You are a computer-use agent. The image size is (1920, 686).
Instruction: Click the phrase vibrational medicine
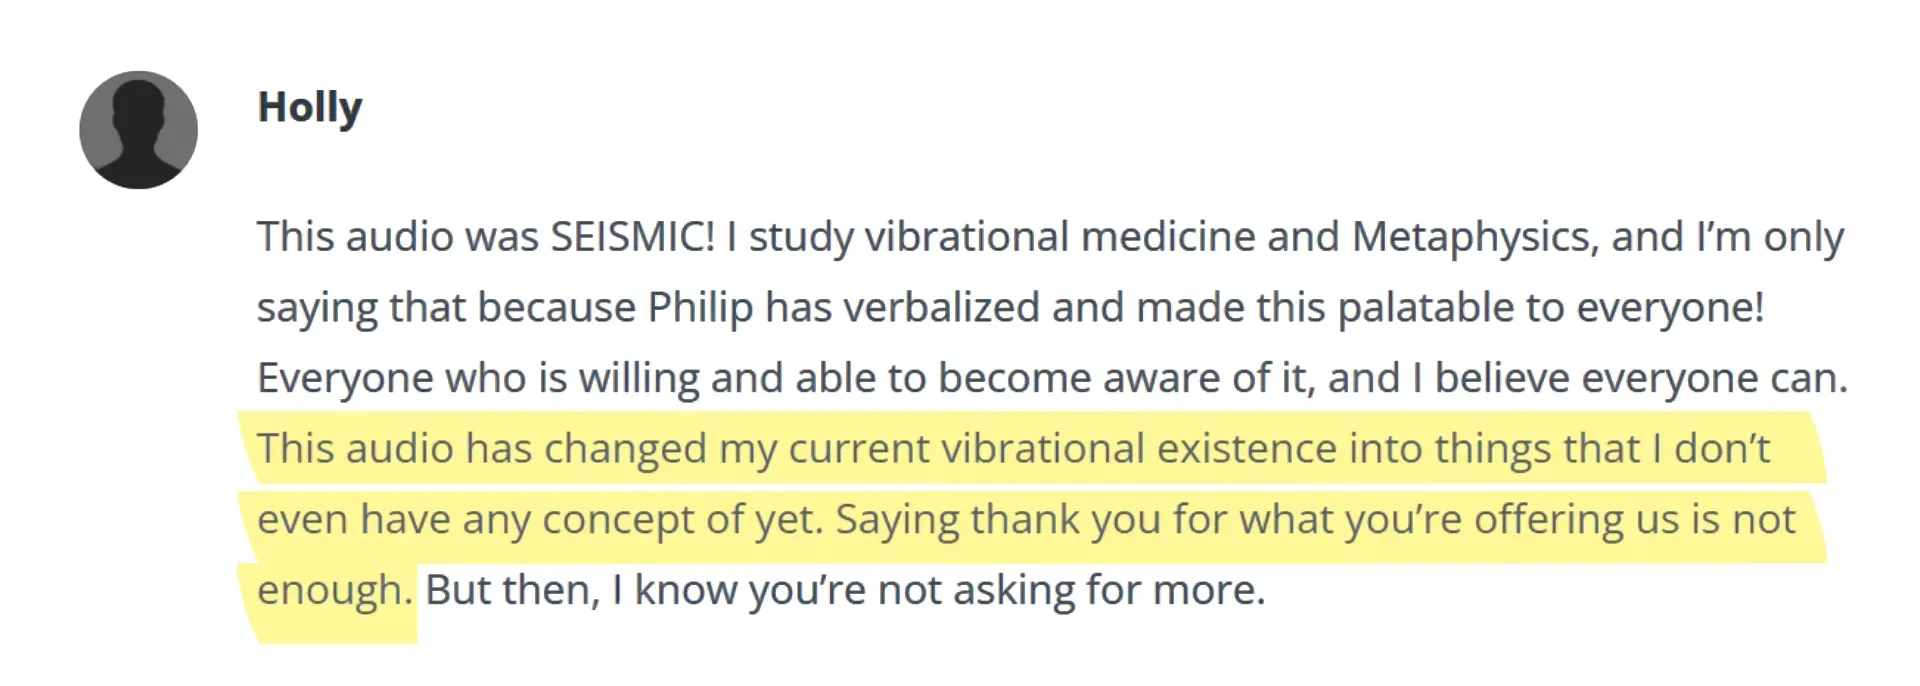1101,237
